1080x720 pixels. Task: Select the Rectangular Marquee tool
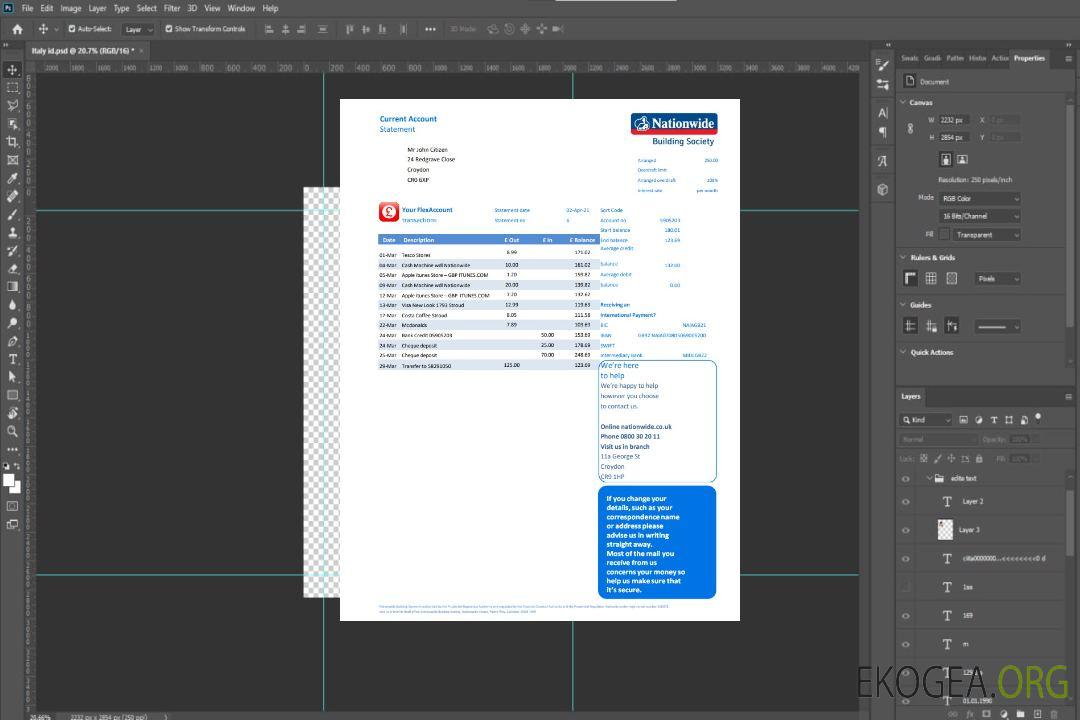[x=12, y=88]
